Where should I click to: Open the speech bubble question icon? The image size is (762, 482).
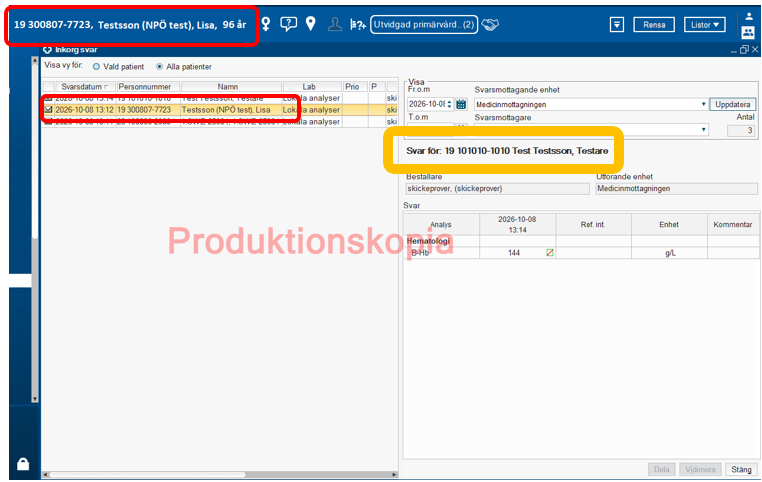click(x=289, y=24)
